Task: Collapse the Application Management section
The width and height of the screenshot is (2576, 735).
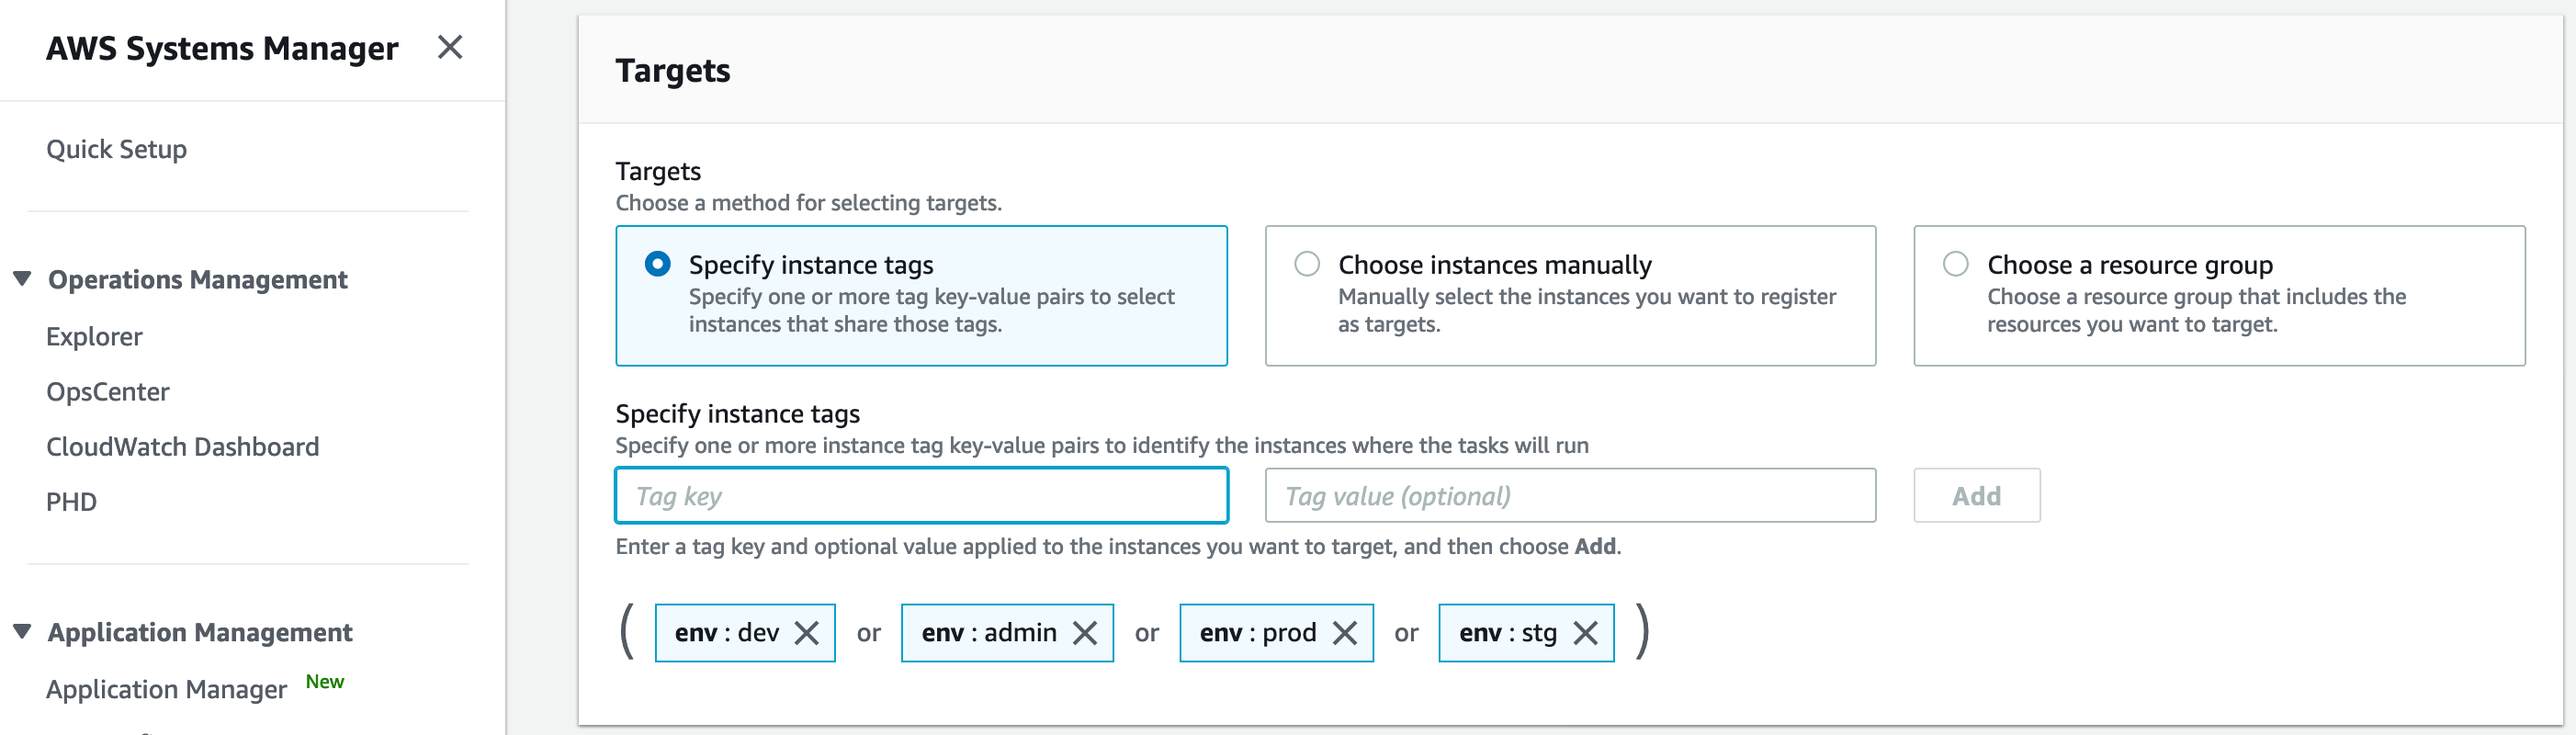Action: (22, 632)
